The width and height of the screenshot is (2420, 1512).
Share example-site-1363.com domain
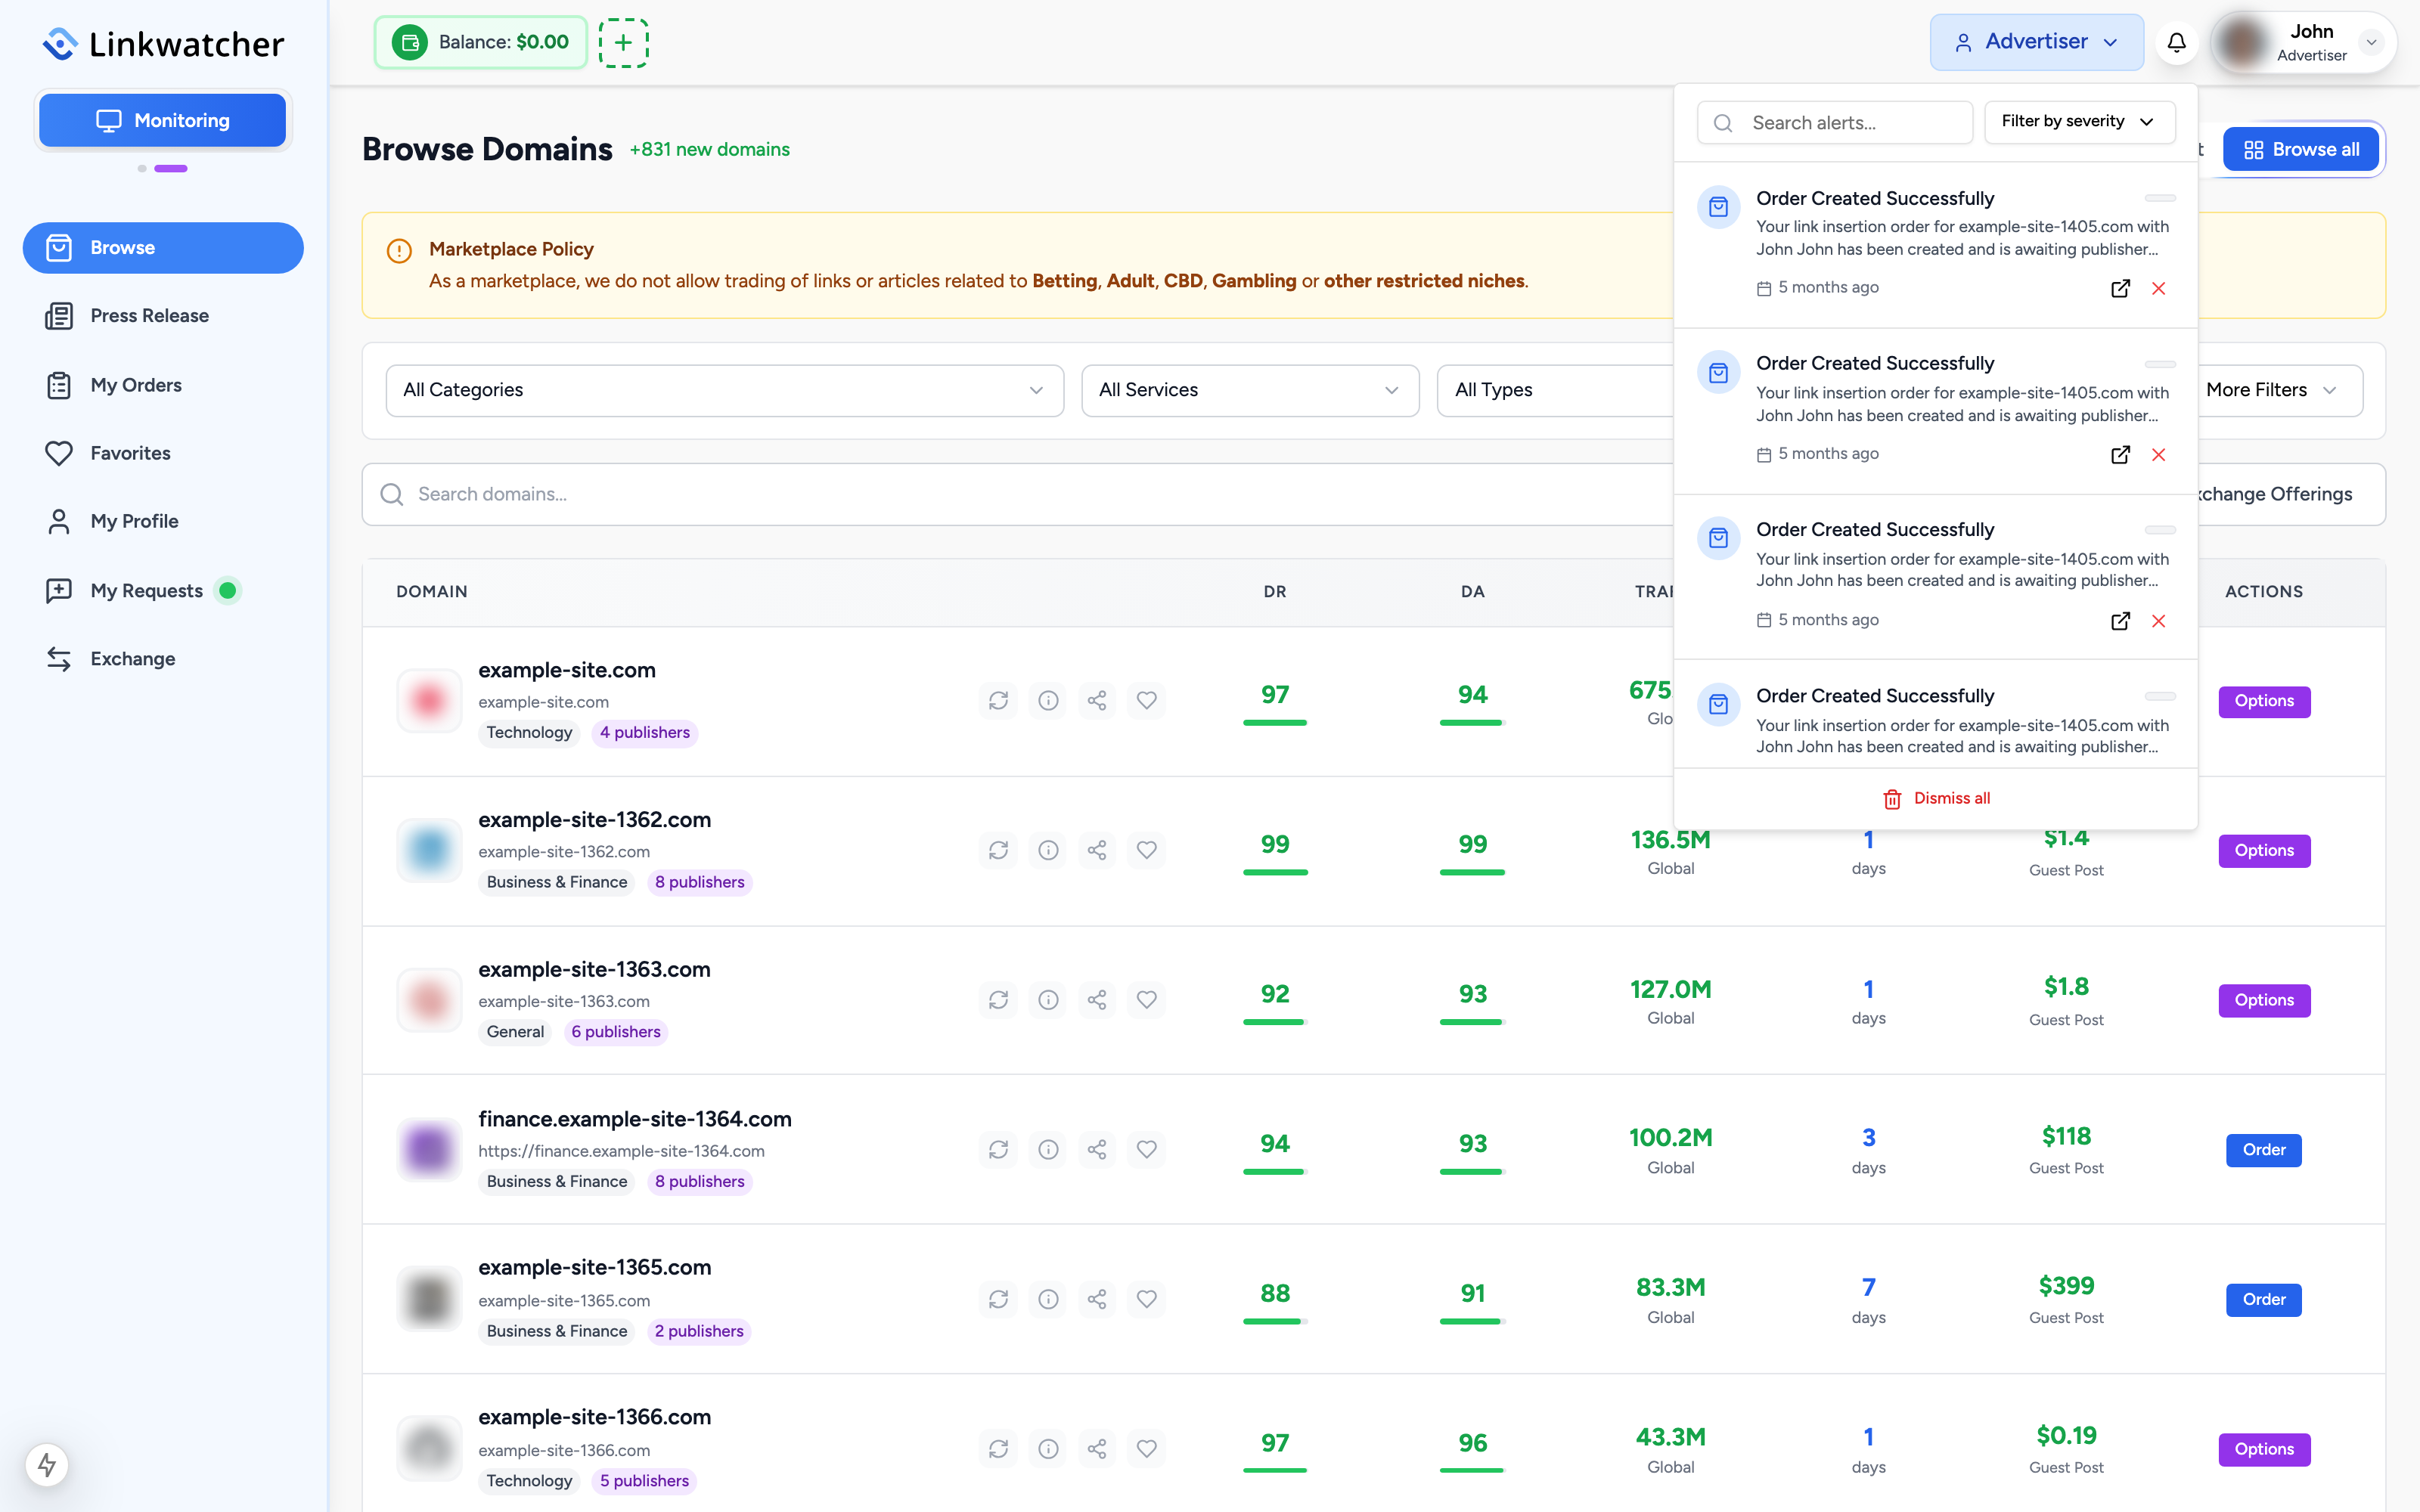coord(1097,1000)
